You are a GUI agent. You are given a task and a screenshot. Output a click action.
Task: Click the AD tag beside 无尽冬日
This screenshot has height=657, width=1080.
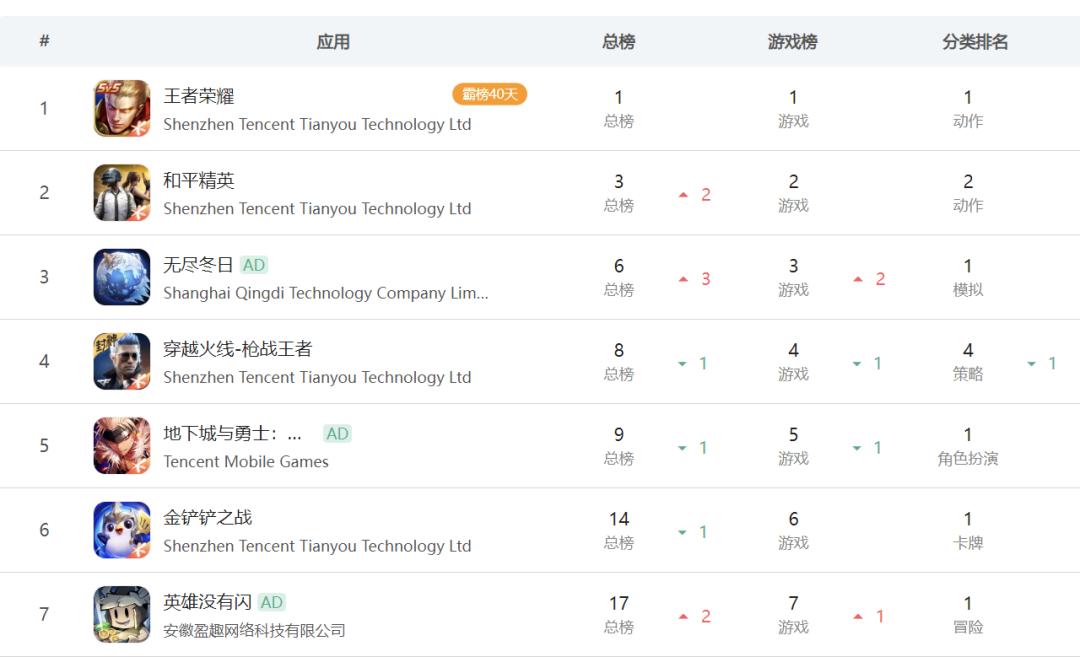[253, 265]
